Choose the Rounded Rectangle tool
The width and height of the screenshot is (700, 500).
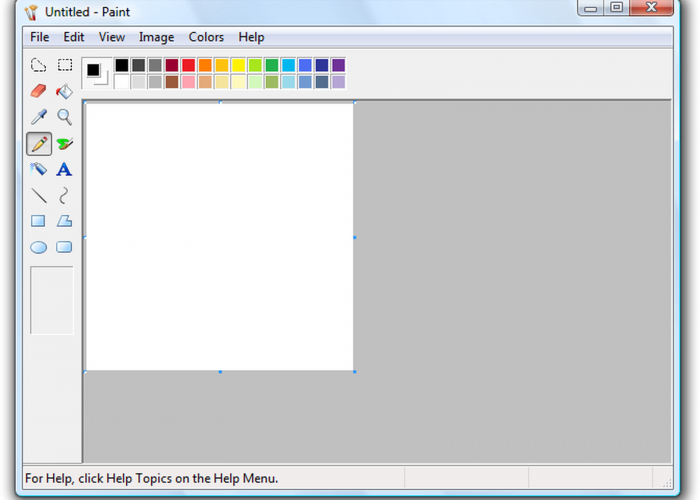point(64,247)
